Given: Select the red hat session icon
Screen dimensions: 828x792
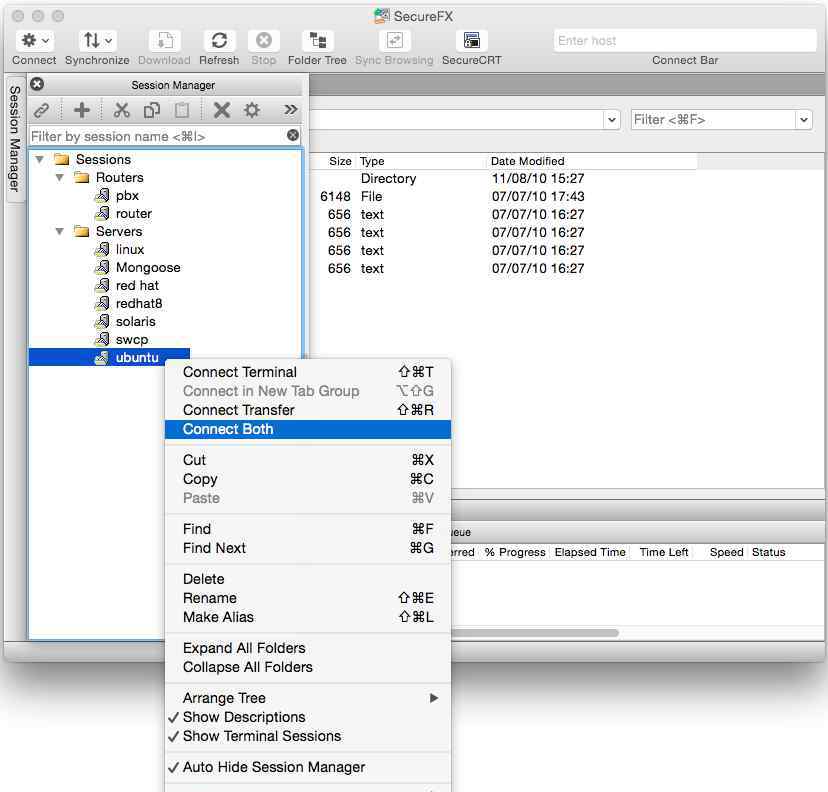Looking at the screenshot, I should (x=102, y=285).
